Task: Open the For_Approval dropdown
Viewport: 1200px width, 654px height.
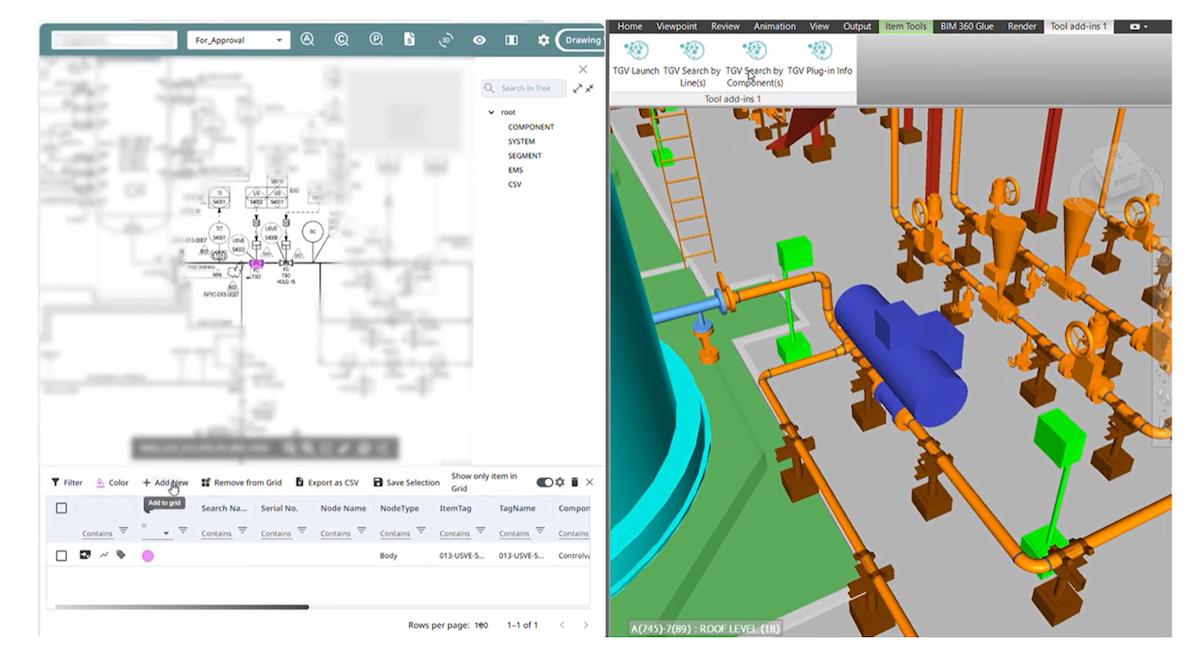Action: (238, 40)
